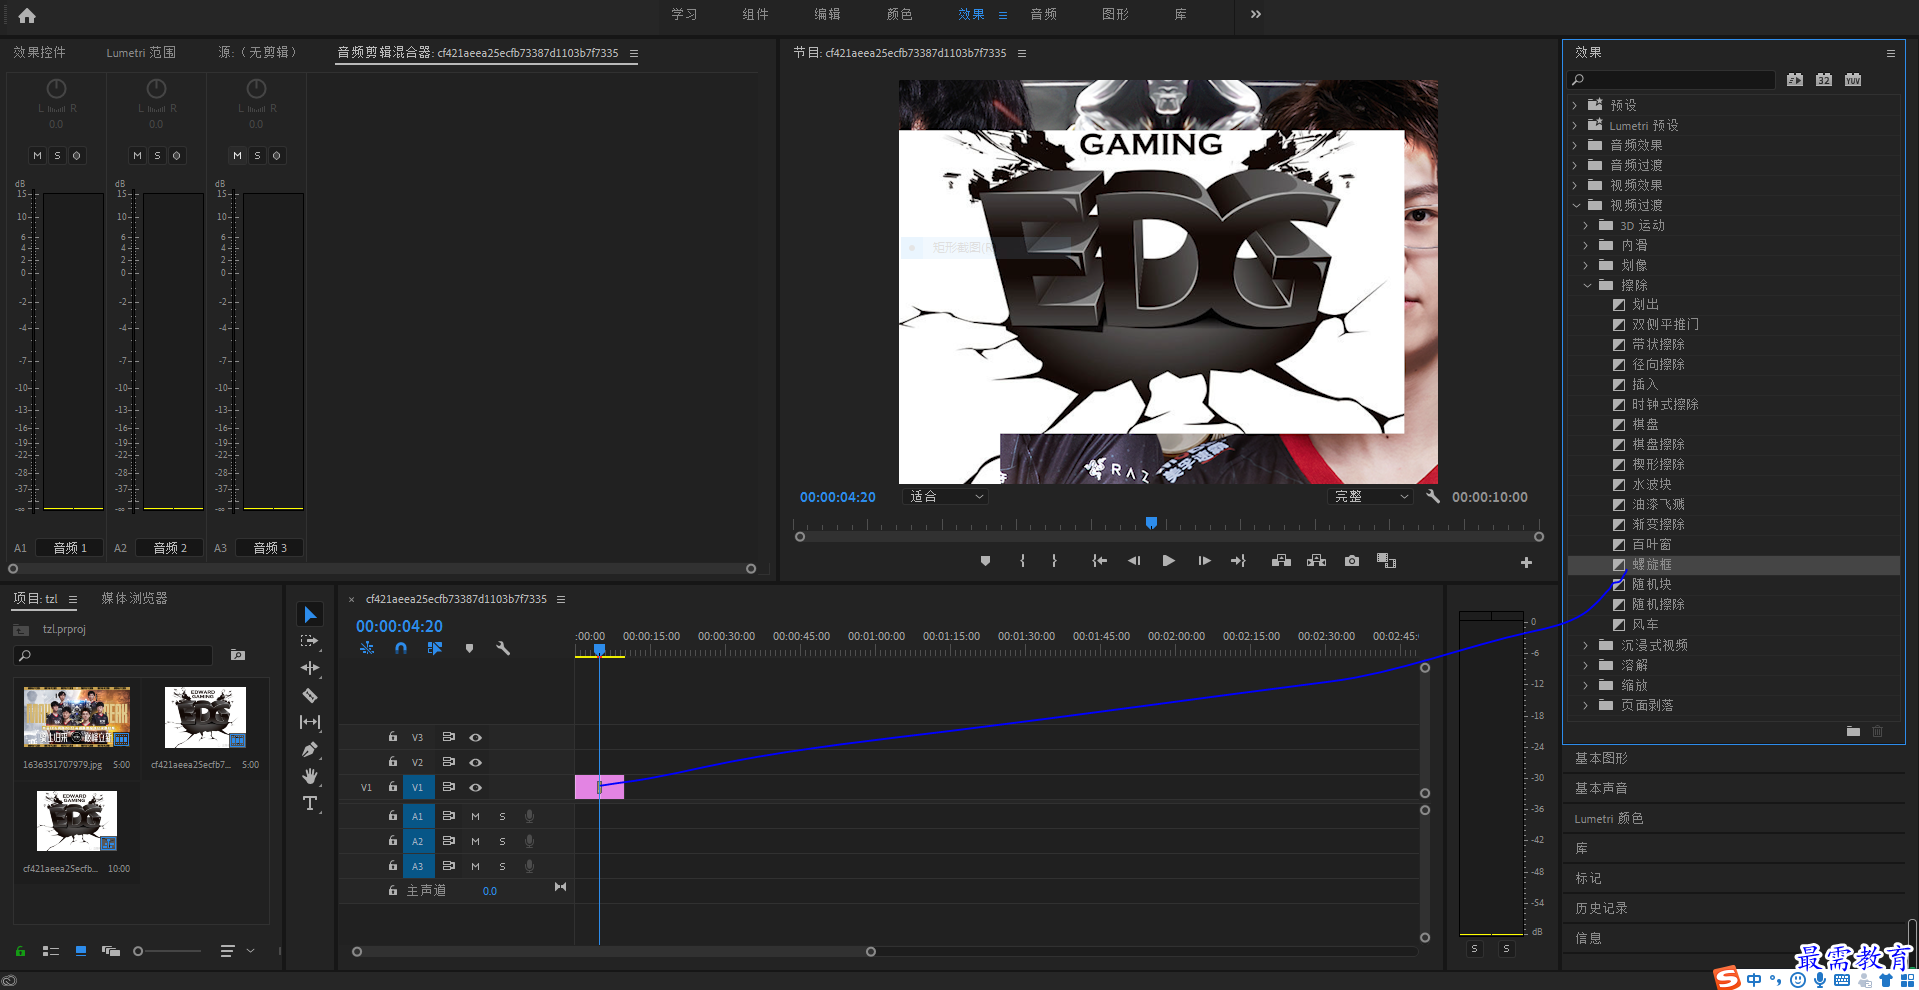Collapse the 擦除 folder
The height and width of the screenshot is (990, 1919).
pos(1587,285)
